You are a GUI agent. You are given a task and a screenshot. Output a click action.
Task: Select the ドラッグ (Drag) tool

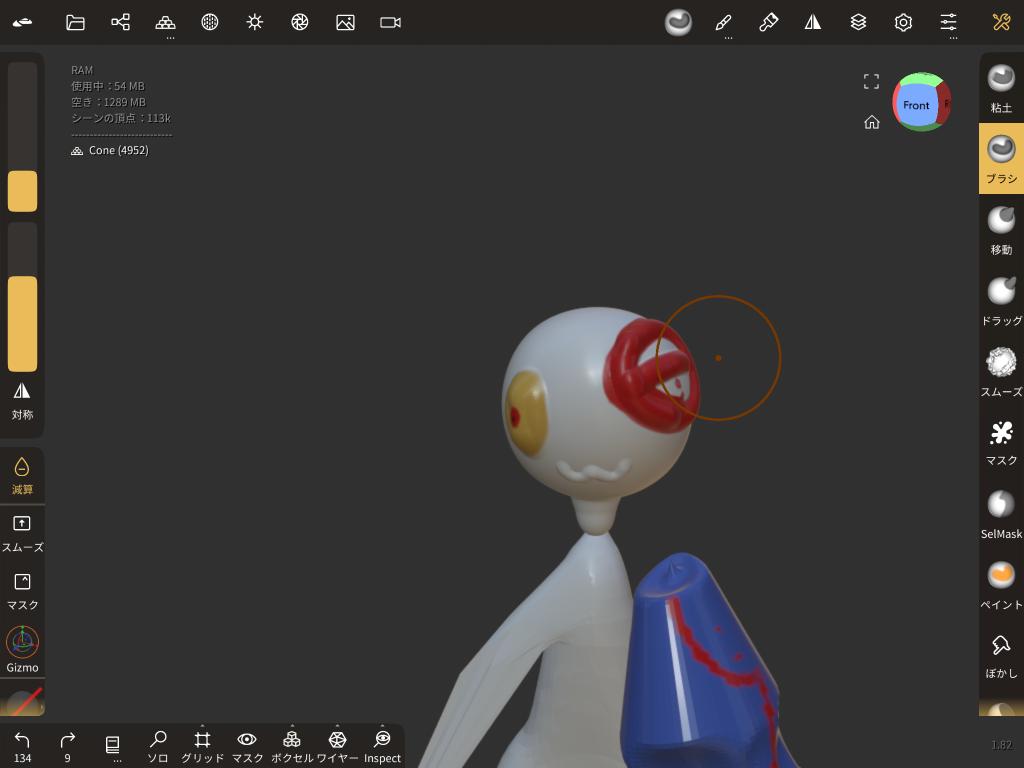tap(1001, 300)
